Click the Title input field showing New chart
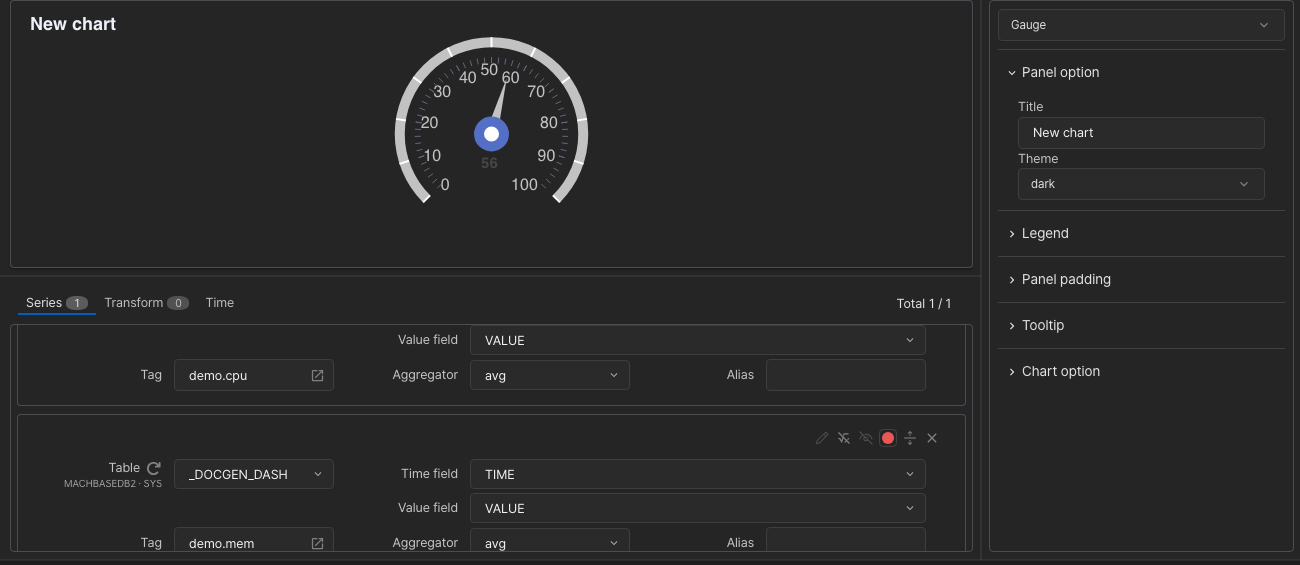1300x565 pixels. (x=1141, y=133)
